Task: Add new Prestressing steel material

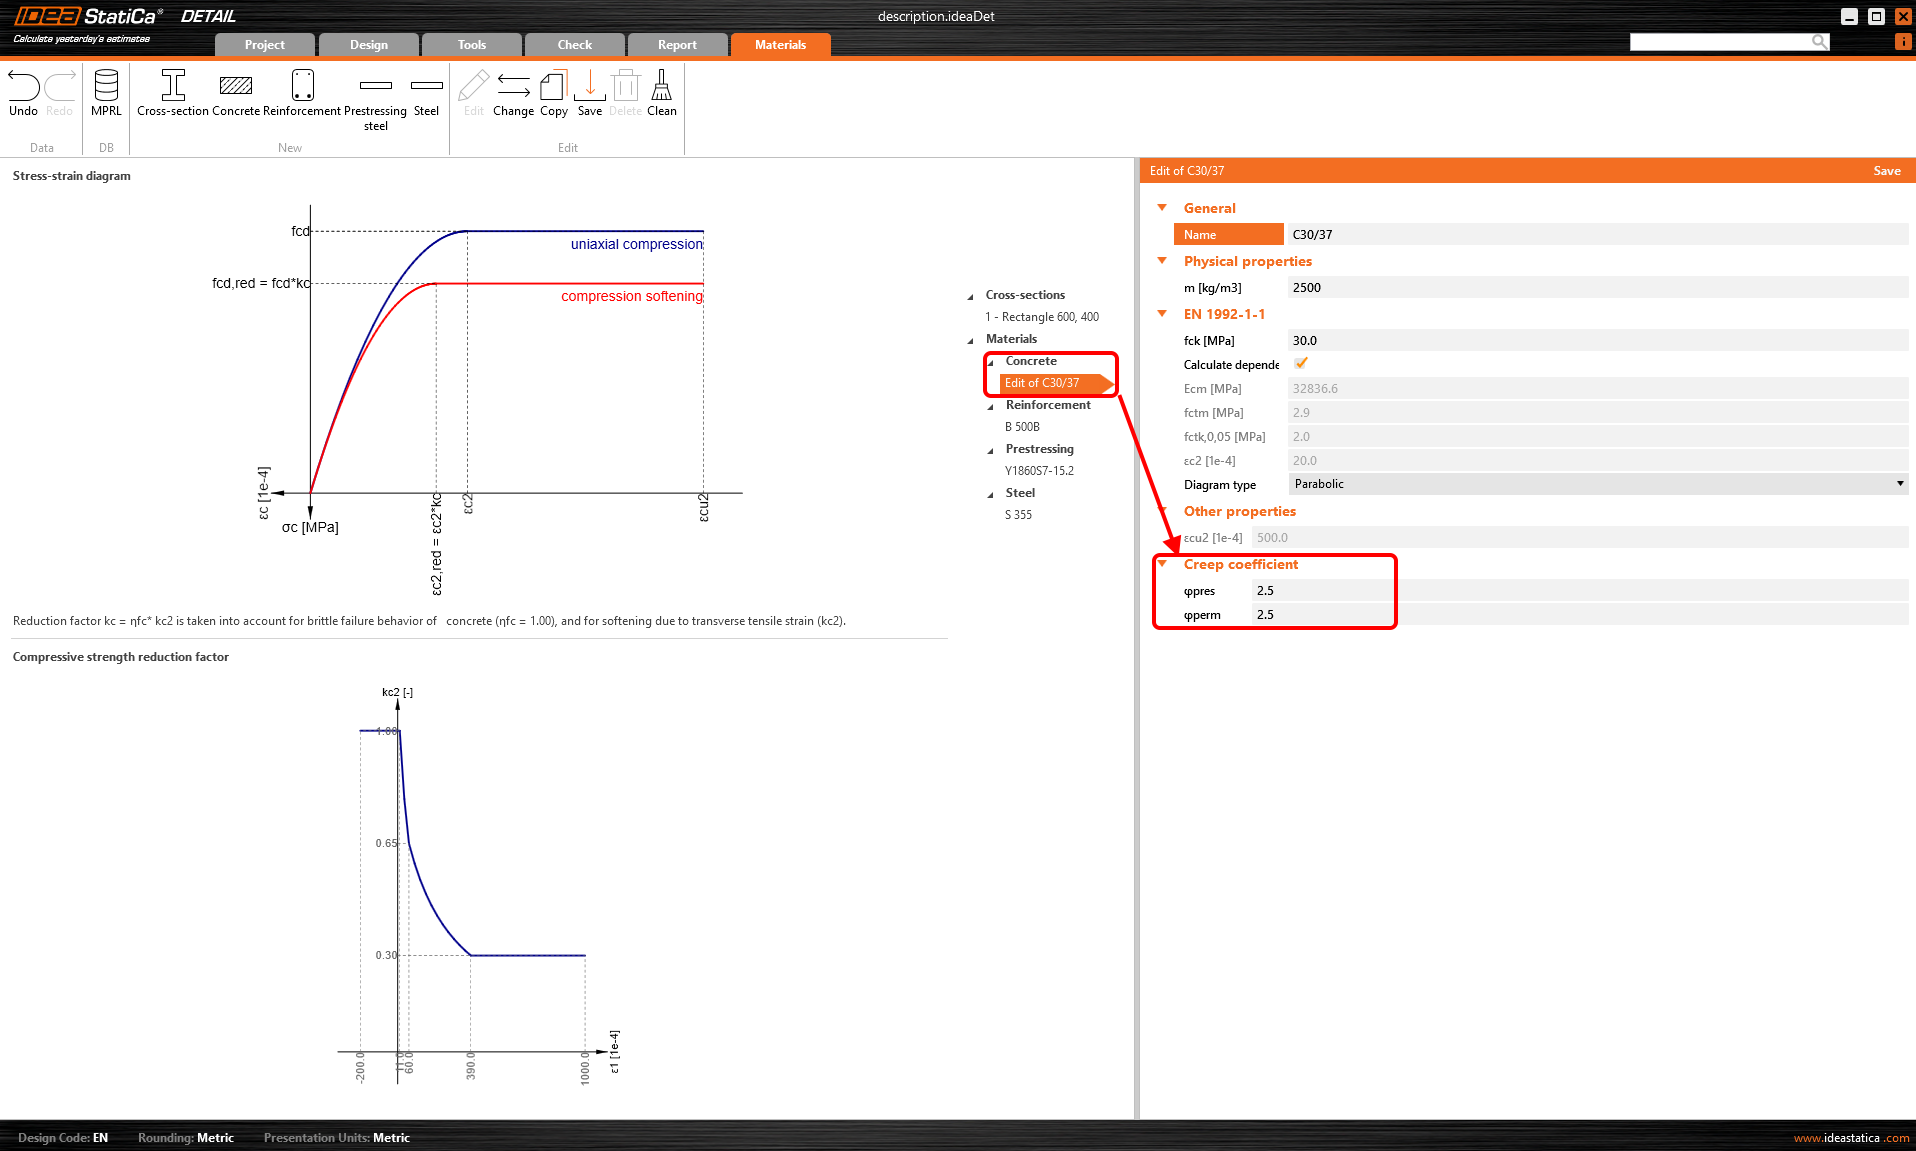Action: tap(375, 88)
